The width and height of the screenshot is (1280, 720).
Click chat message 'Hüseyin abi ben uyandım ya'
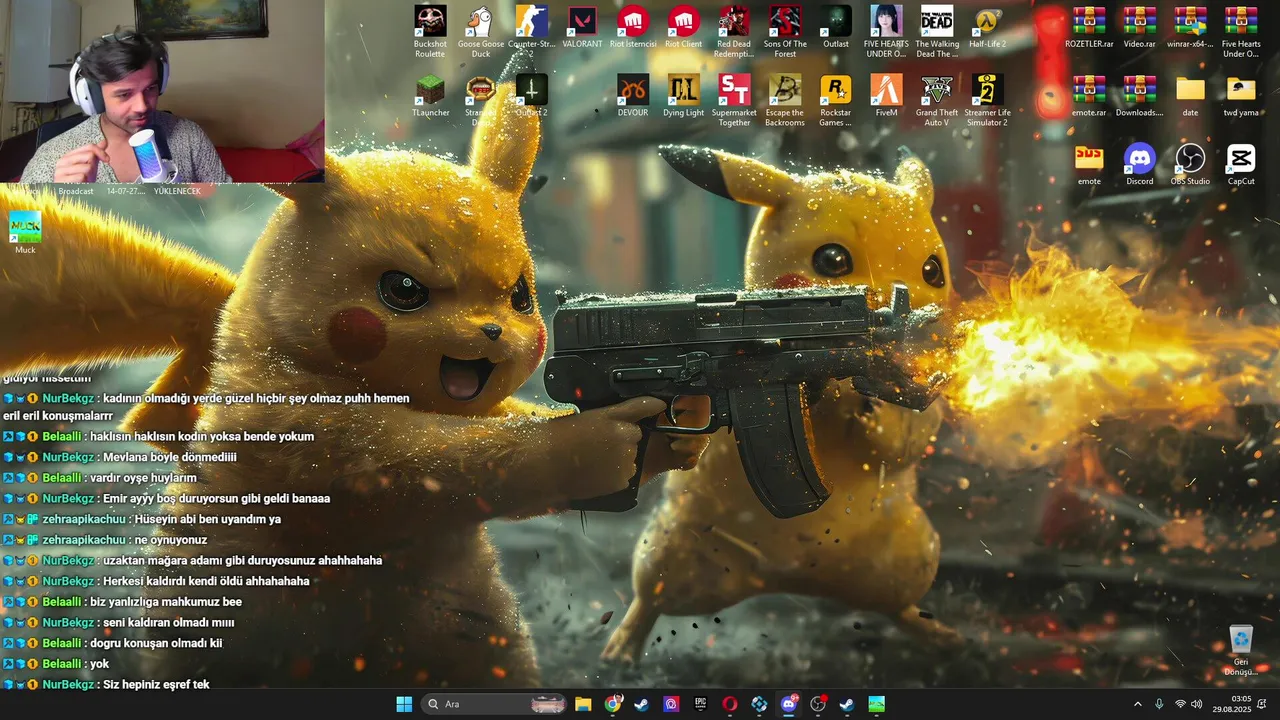(x=207, y=519)
